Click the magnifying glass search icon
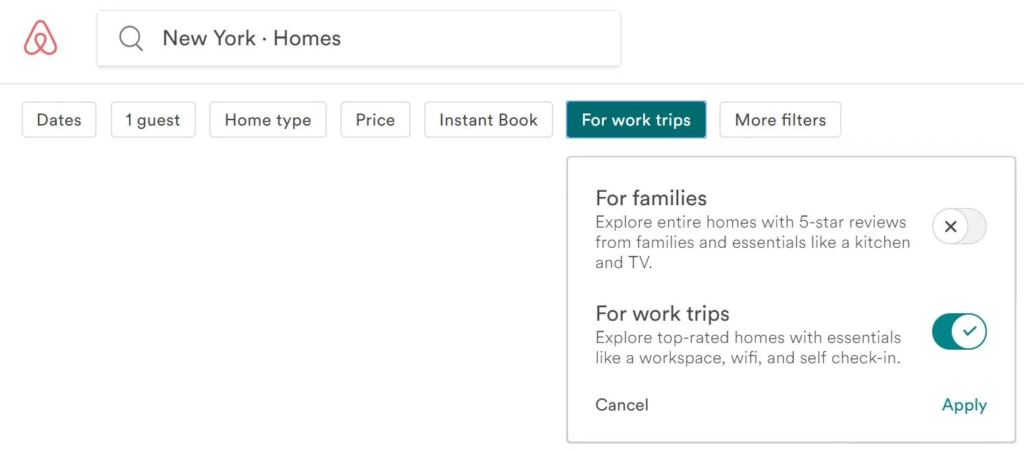The height and width of the screenshot is (451, 1024). point(131,39)
